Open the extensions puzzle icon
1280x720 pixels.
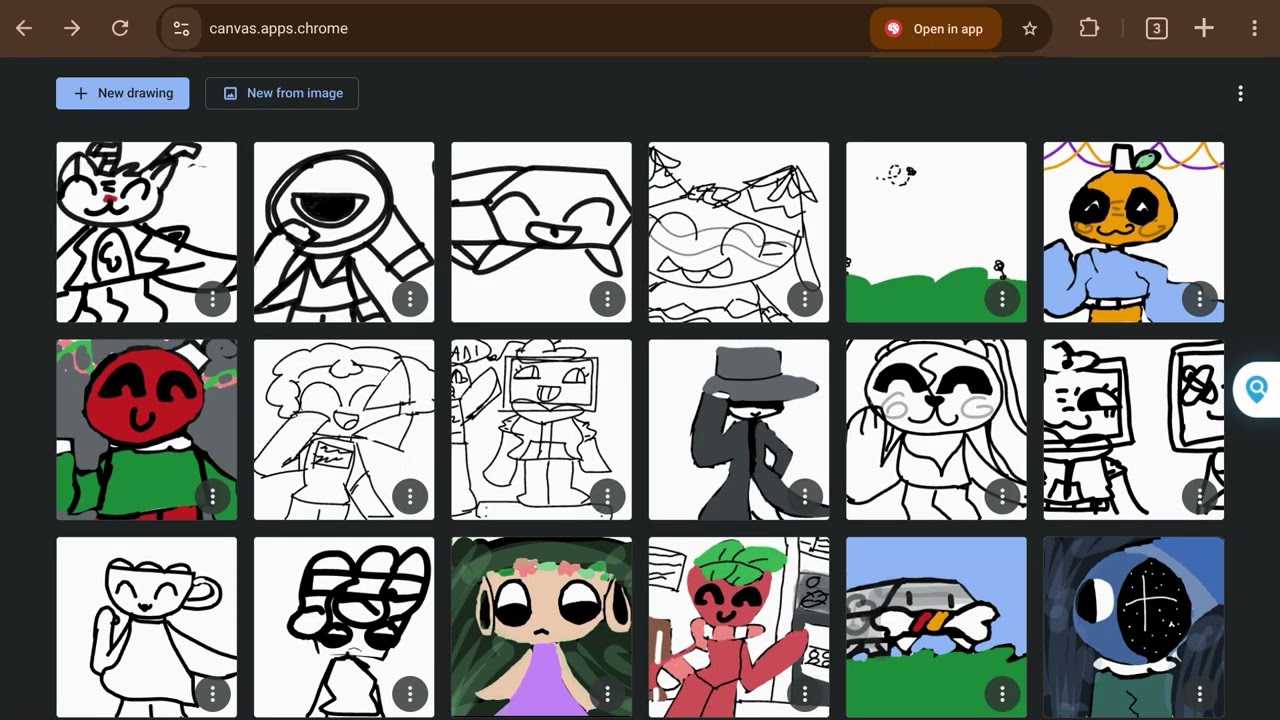click(1089, 28)
